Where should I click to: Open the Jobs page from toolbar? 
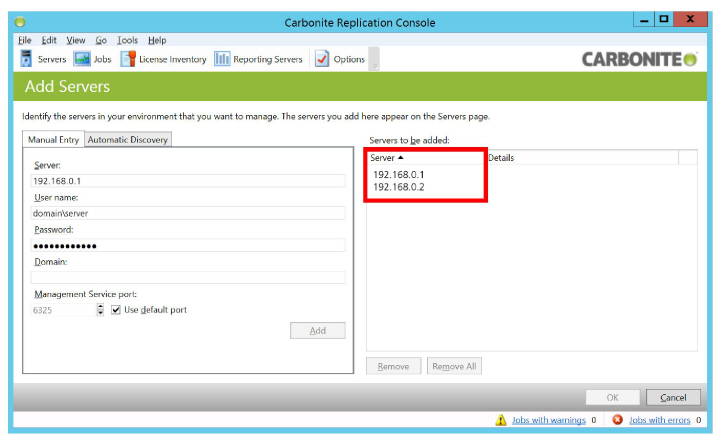click(x=93, y=59)
